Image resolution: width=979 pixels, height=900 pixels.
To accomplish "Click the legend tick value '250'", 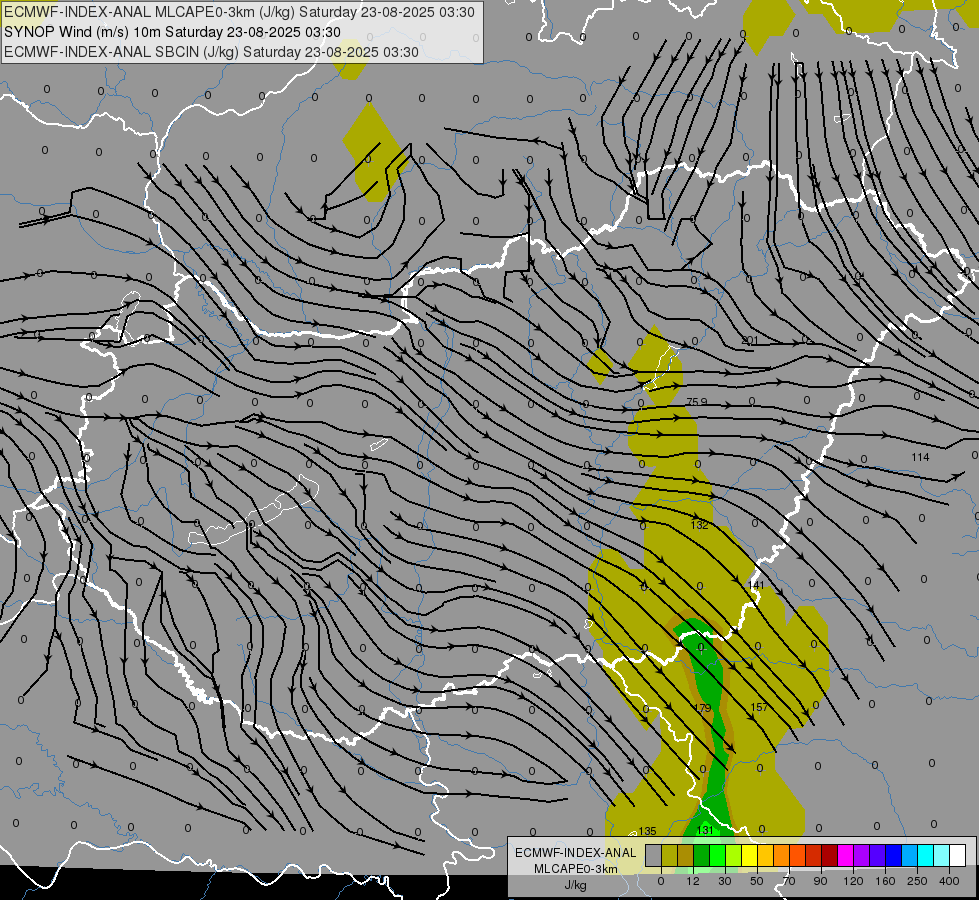I will click(917, 881).
